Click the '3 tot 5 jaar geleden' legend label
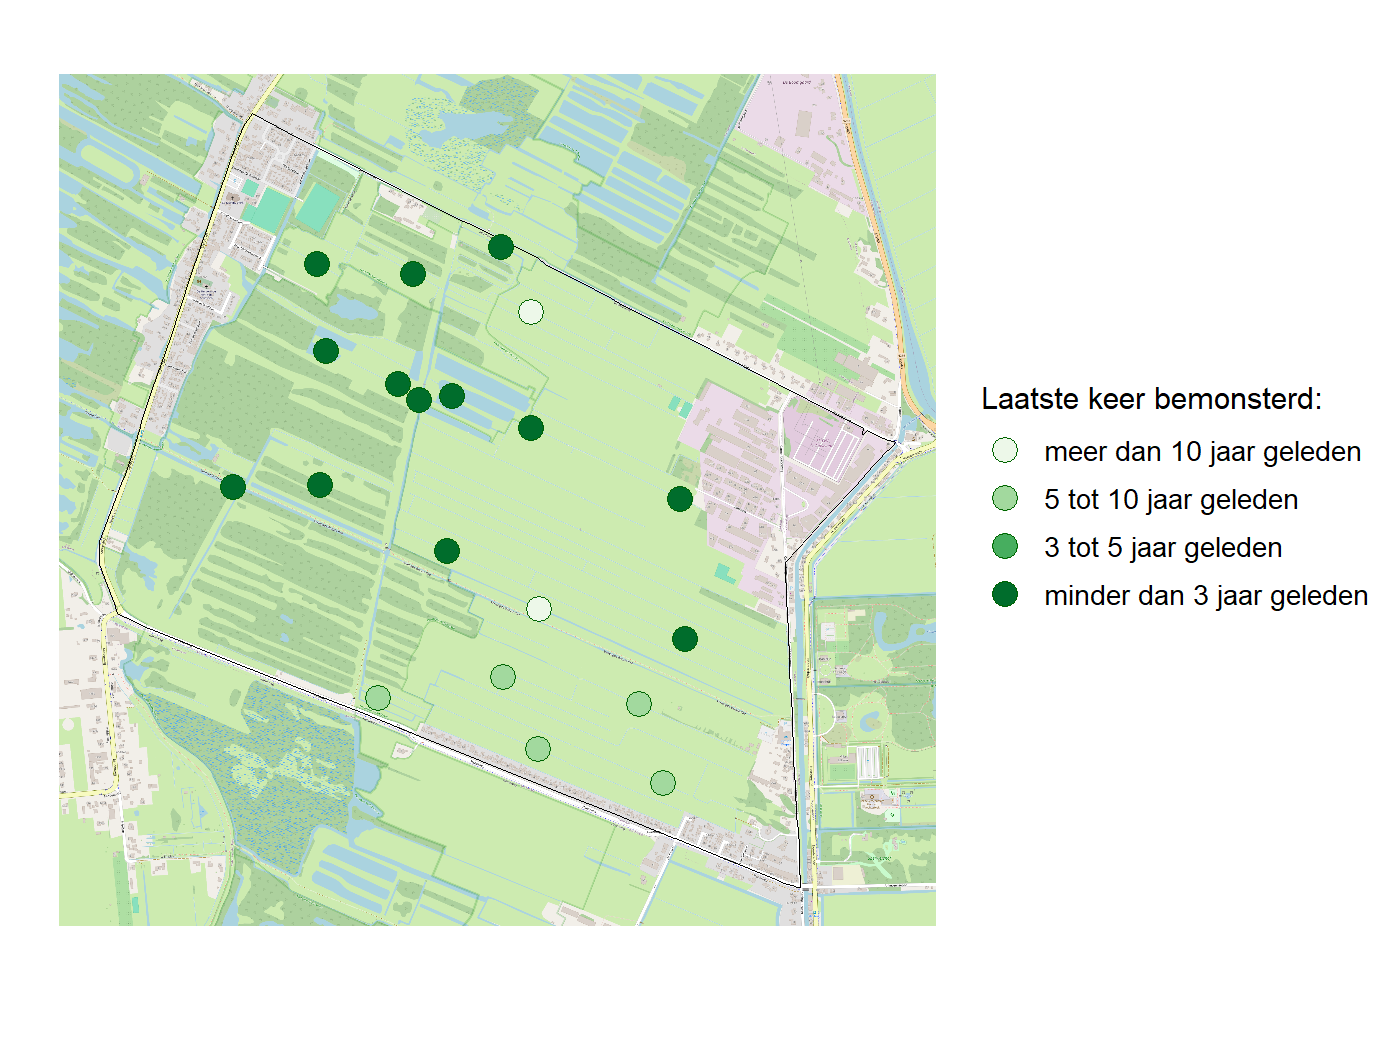The image size is (1400, 1045). tap(1163, 548)
